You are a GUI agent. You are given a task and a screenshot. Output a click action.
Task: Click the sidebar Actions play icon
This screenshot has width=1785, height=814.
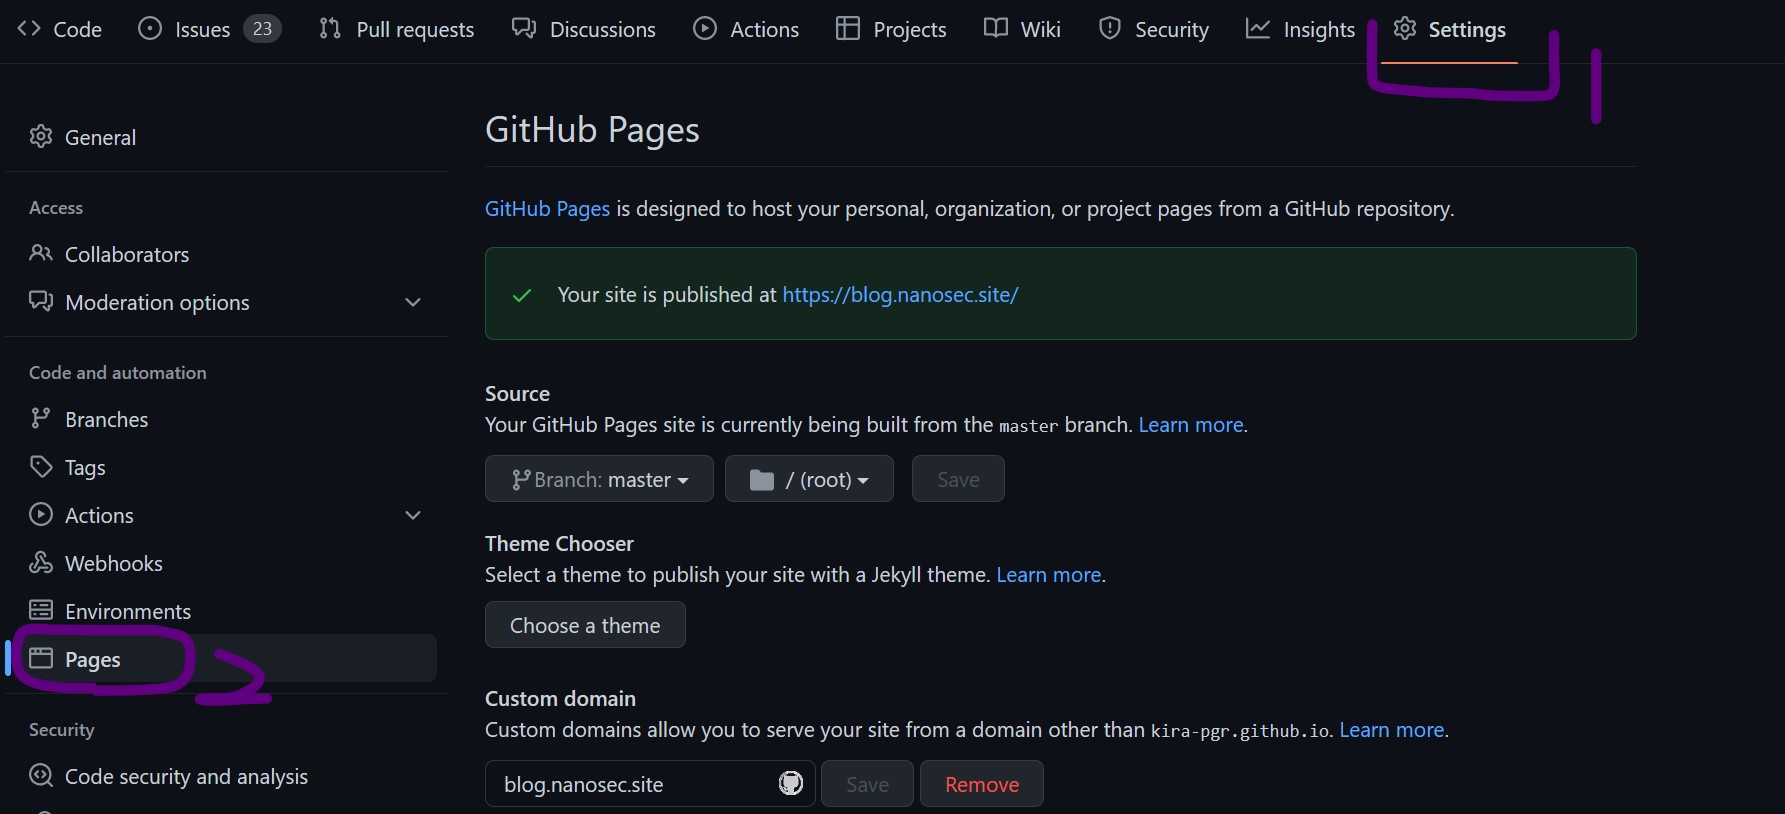click(41, 514)
